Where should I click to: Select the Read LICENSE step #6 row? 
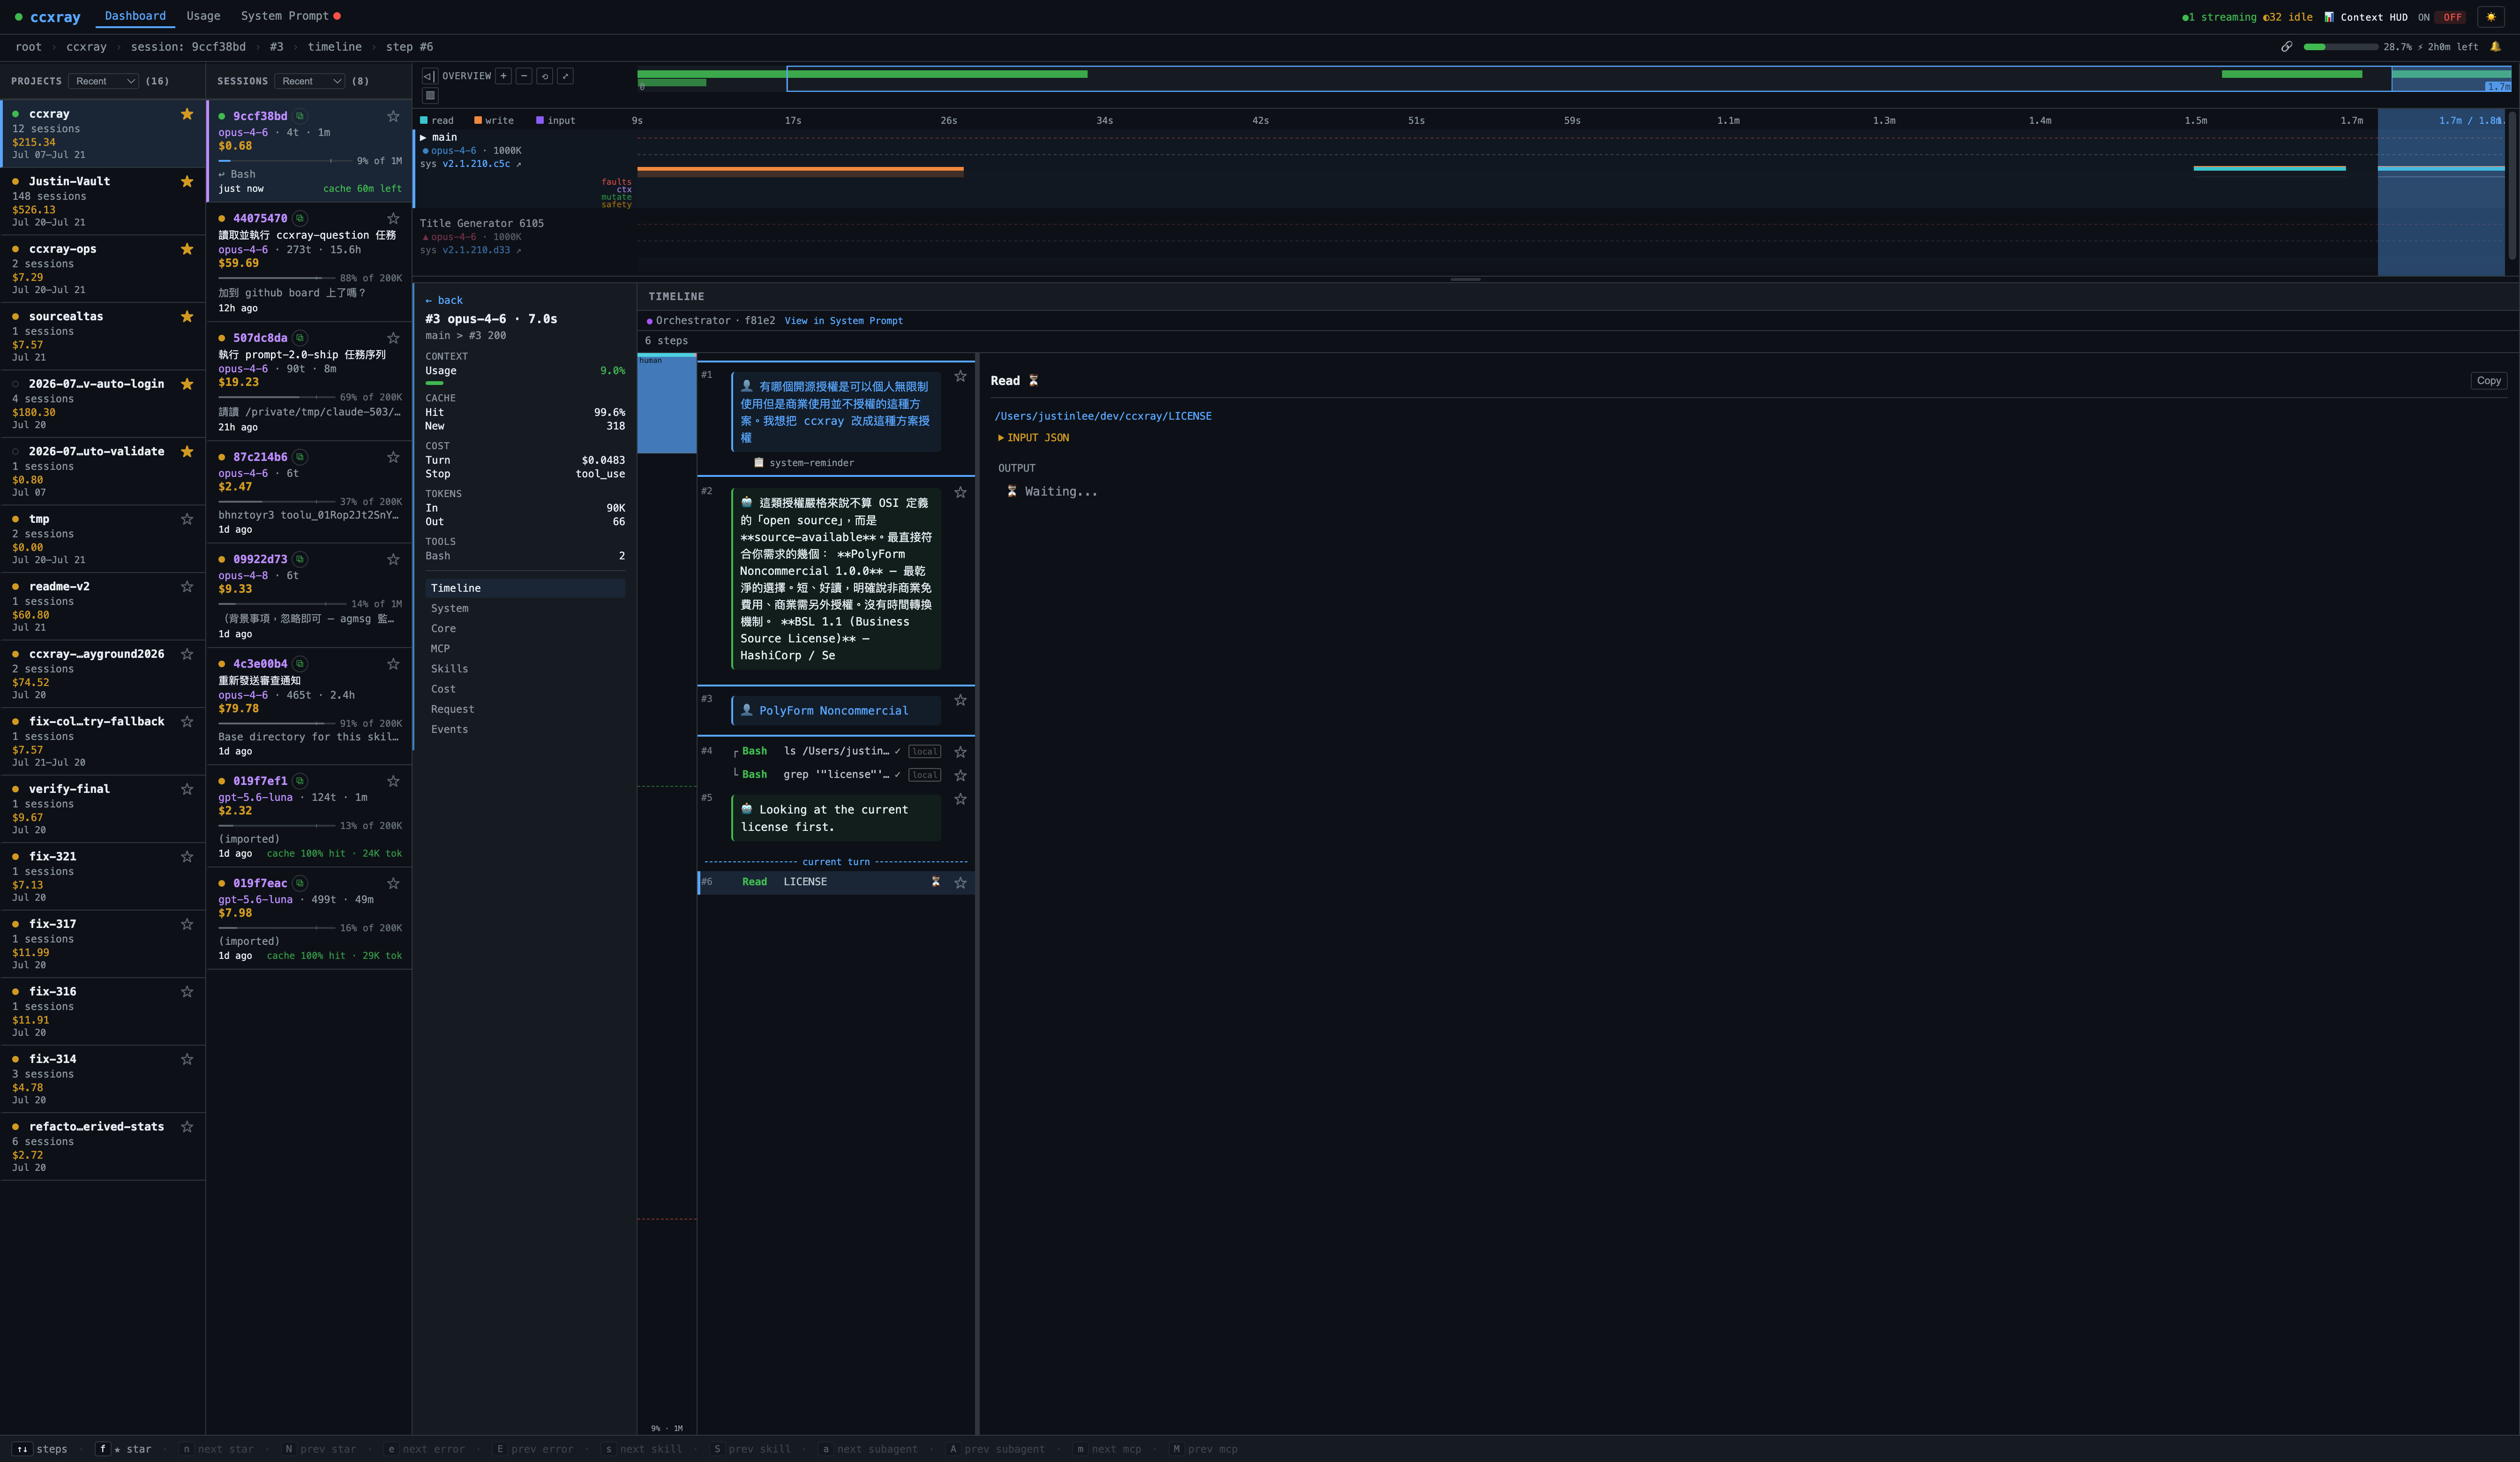coord(836,882)
